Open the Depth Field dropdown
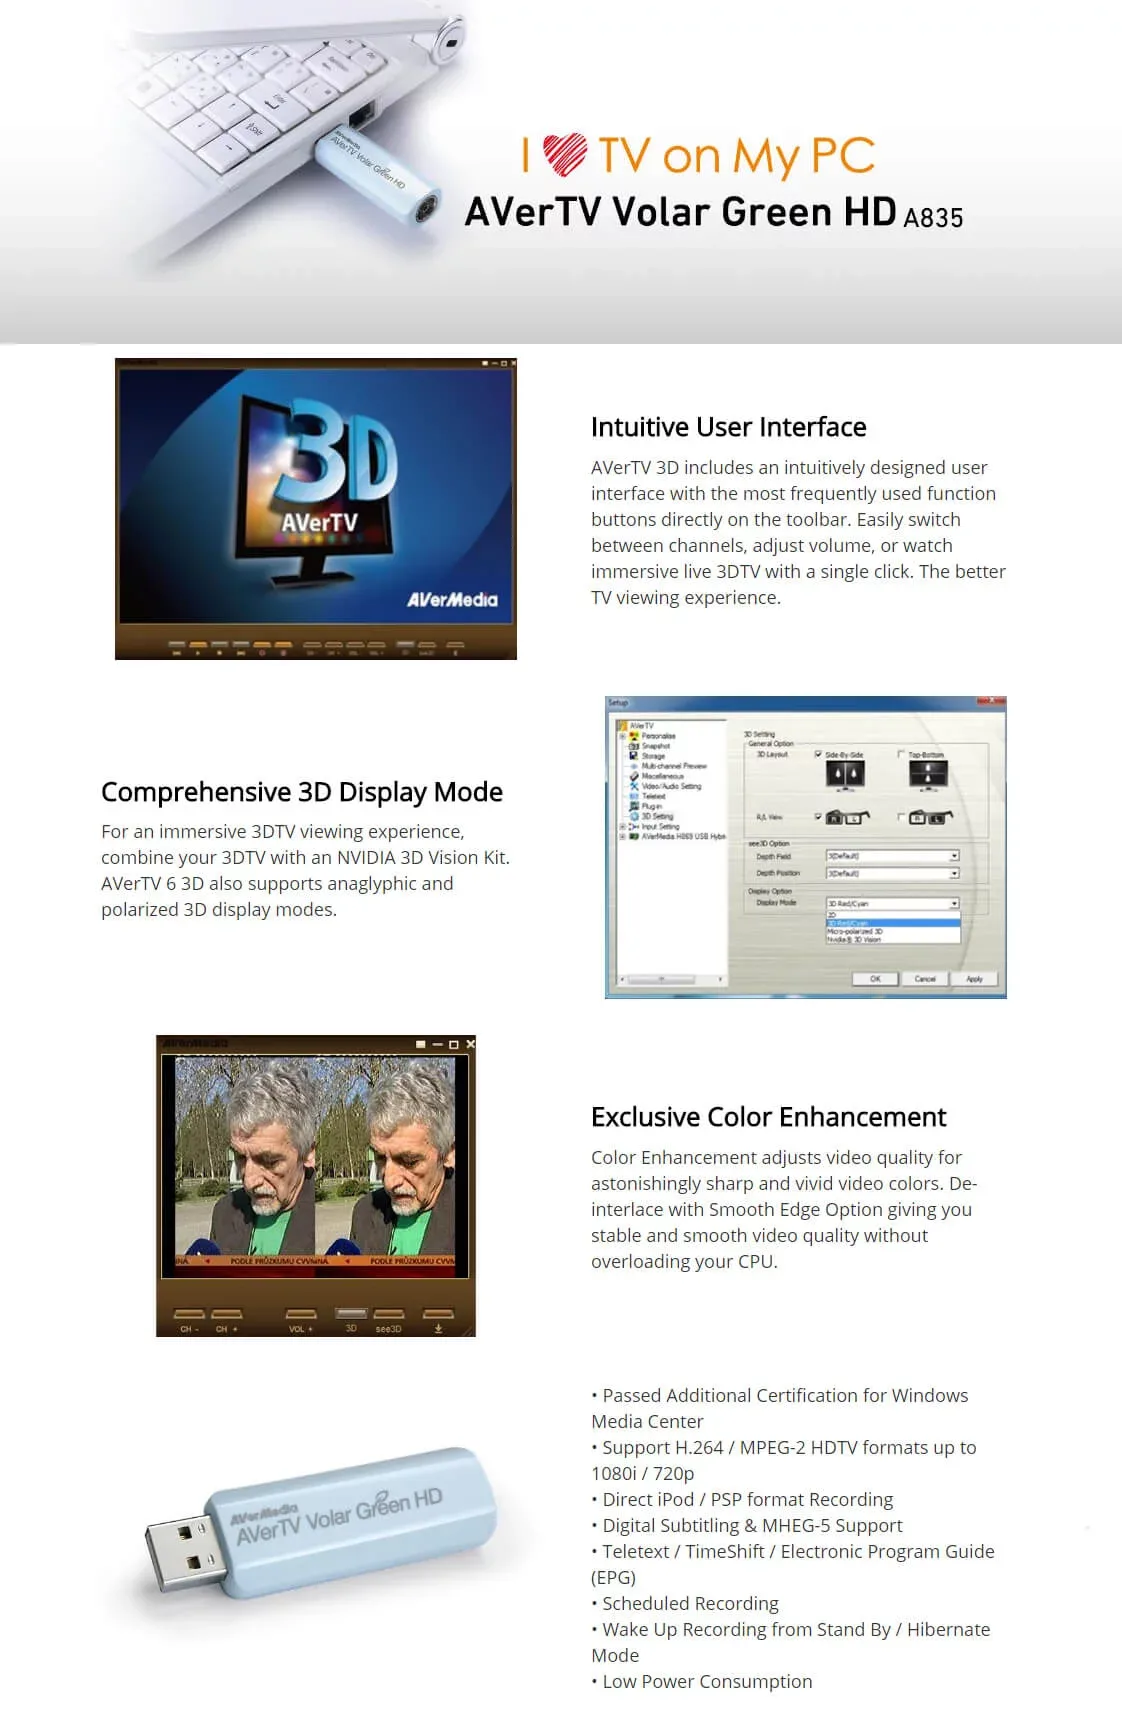 click(x=893, y=856)
